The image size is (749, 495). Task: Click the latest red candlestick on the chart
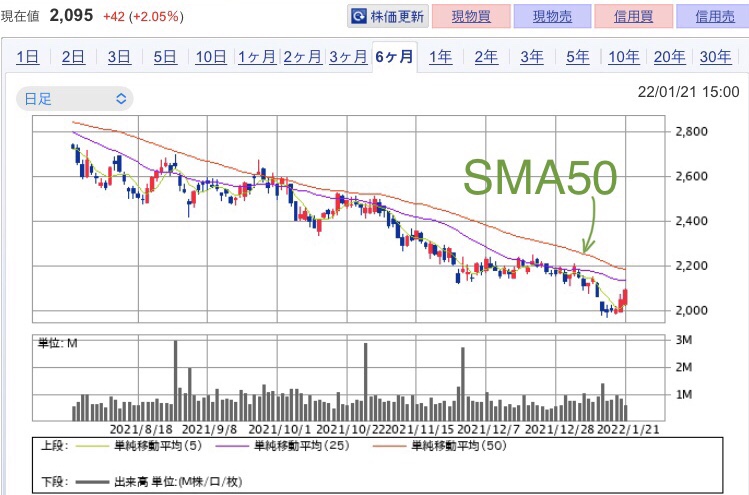point(625,297)
